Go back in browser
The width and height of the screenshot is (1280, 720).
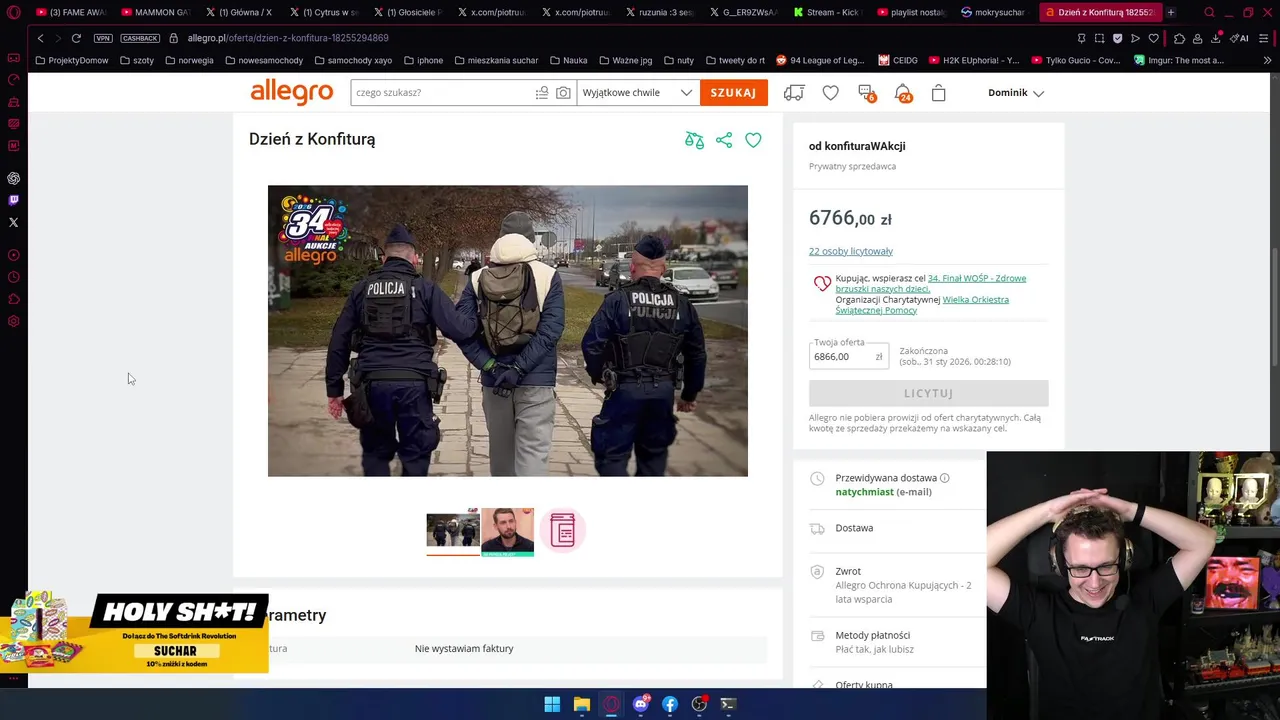point(40,38)
